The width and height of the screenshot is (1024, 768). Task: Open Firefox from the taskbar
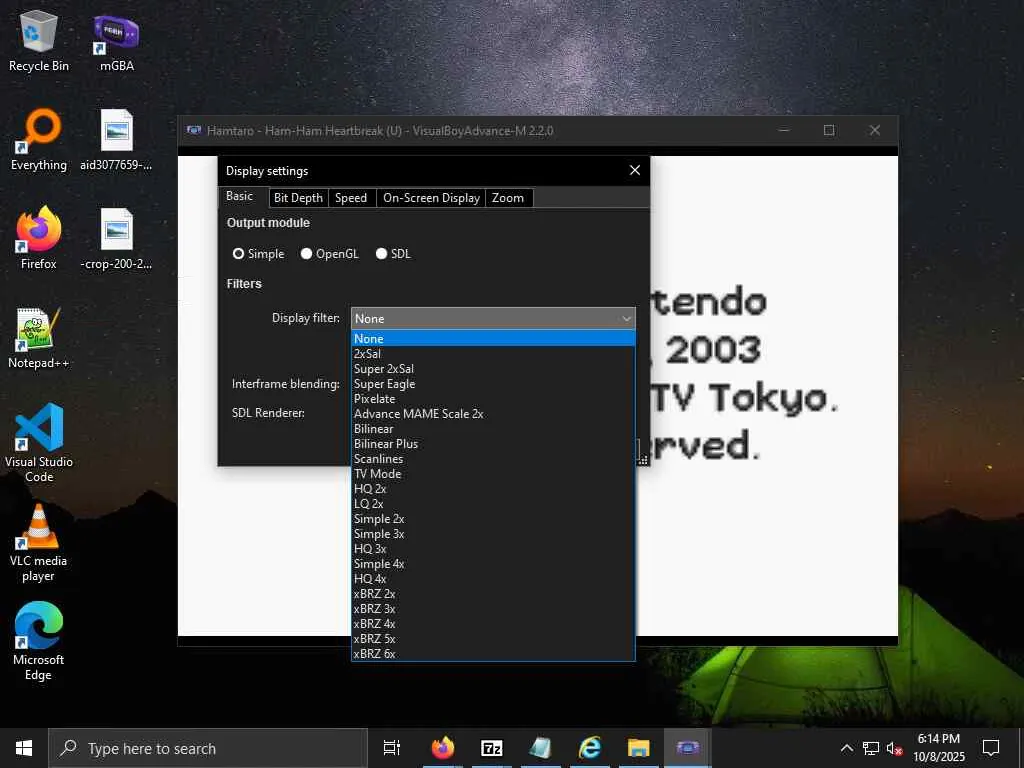point(443,748)
